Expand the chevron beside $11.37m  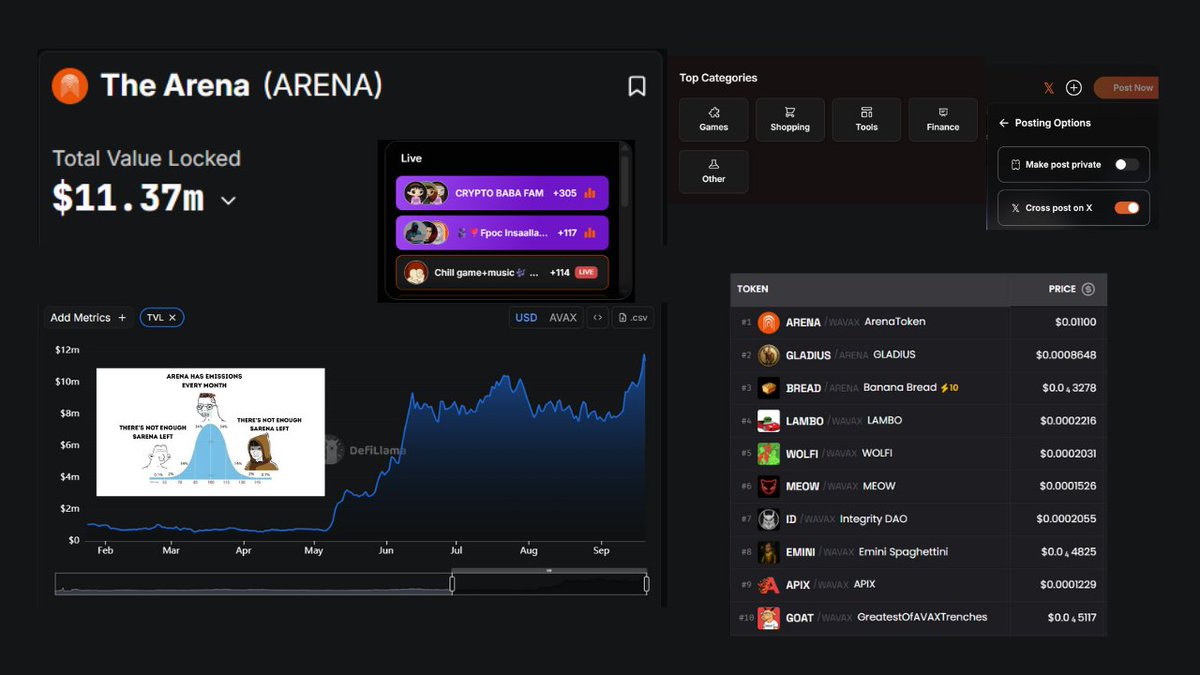tap(228, 201)
